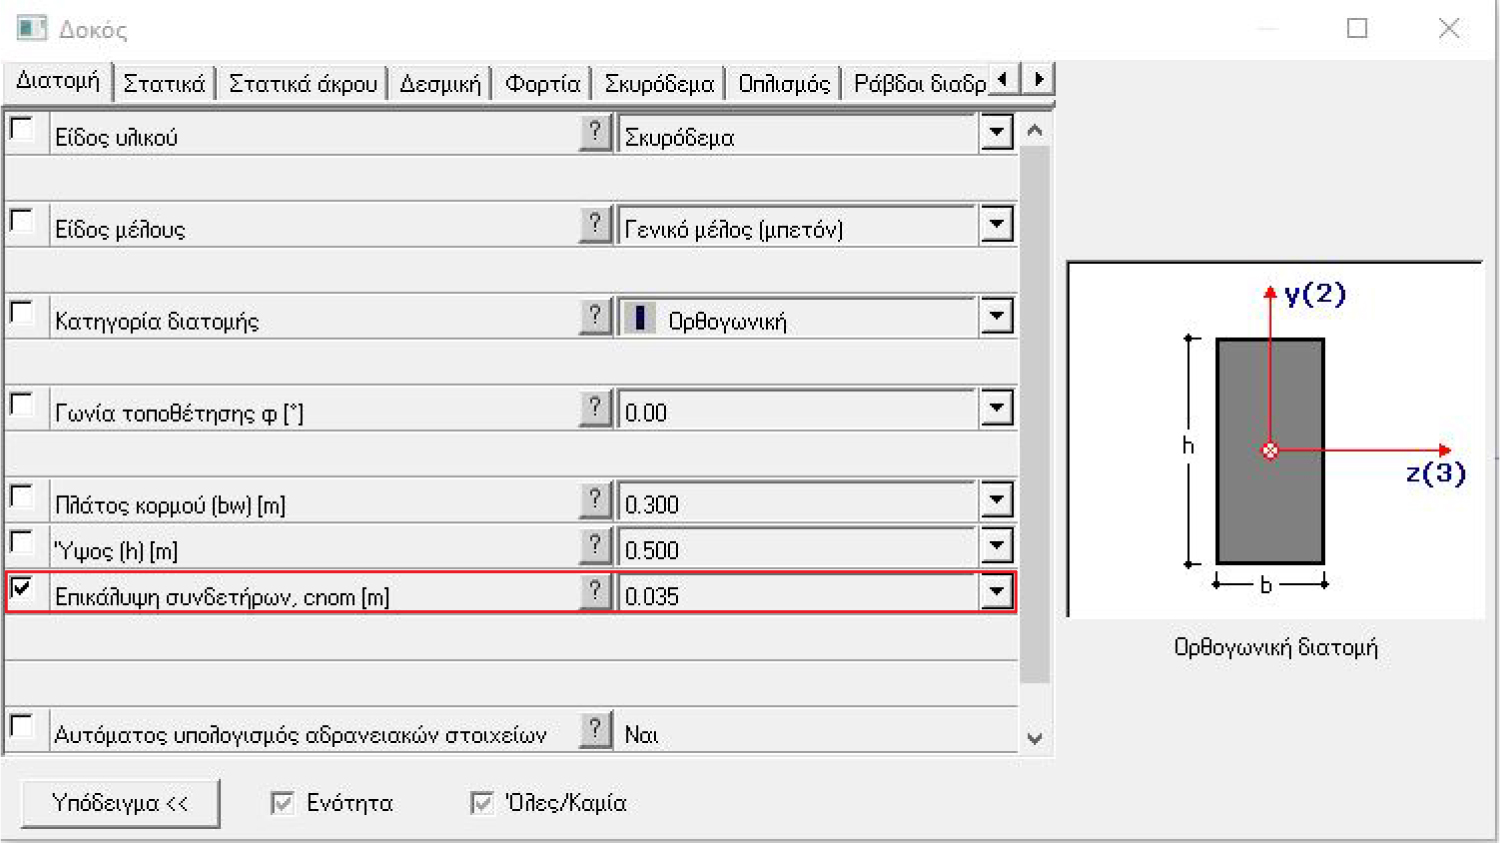Uncheck the Επικάλυψη συνδετήρων cnom checkbox
The height and width of the screenshot is (843, 1500).
21,589
